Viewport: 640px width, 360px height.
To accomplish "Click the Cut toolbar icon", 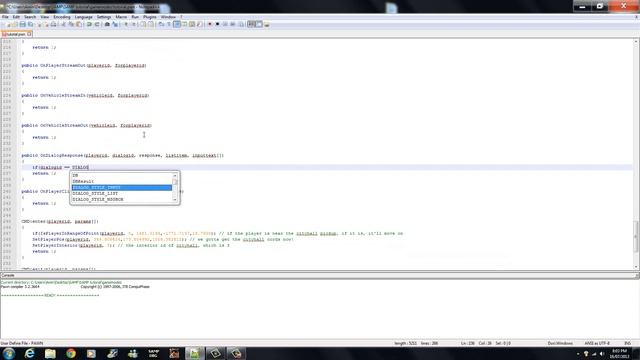I will click(x=63, y=24).
